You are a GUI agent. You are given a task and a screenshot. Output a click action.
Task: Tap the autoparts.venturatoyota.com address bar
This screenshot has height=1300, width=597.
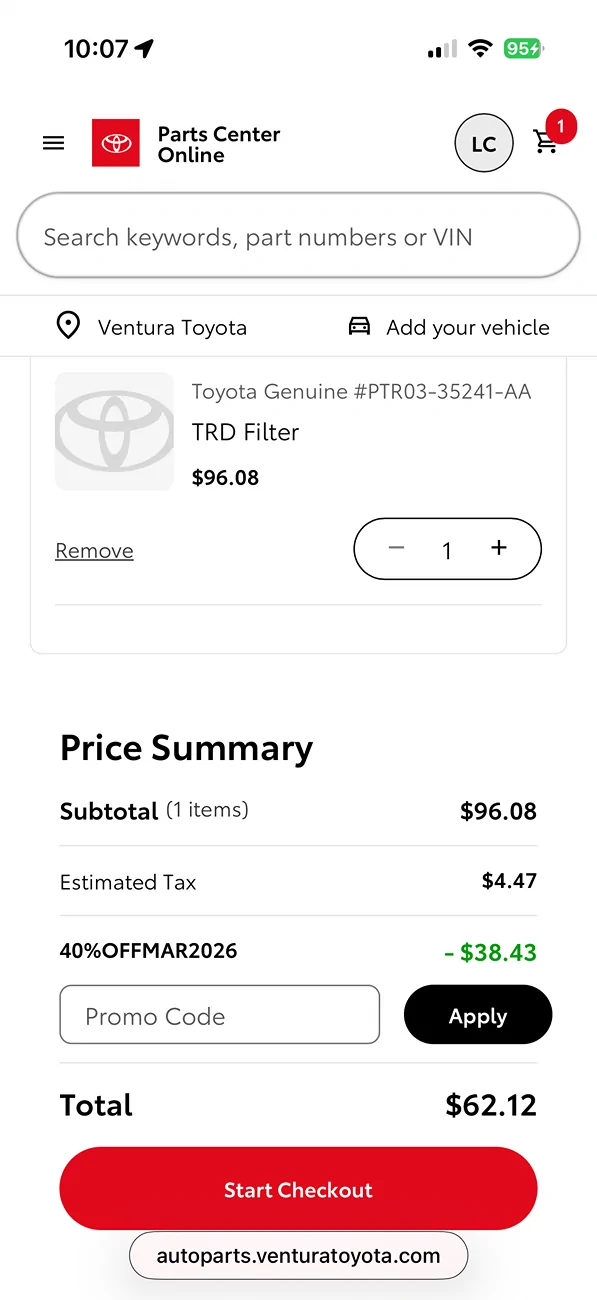point(299,1256)
